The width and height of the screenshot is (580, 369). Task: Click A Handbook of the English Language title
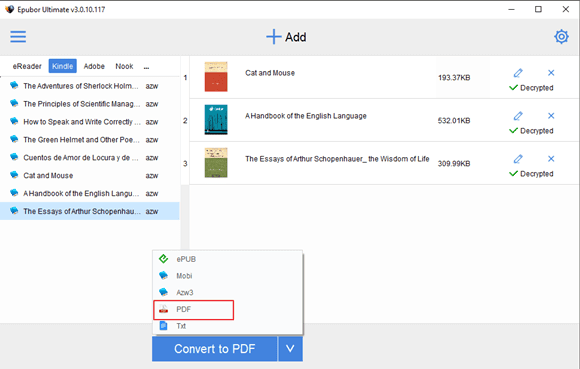click(x=306, y=116)
